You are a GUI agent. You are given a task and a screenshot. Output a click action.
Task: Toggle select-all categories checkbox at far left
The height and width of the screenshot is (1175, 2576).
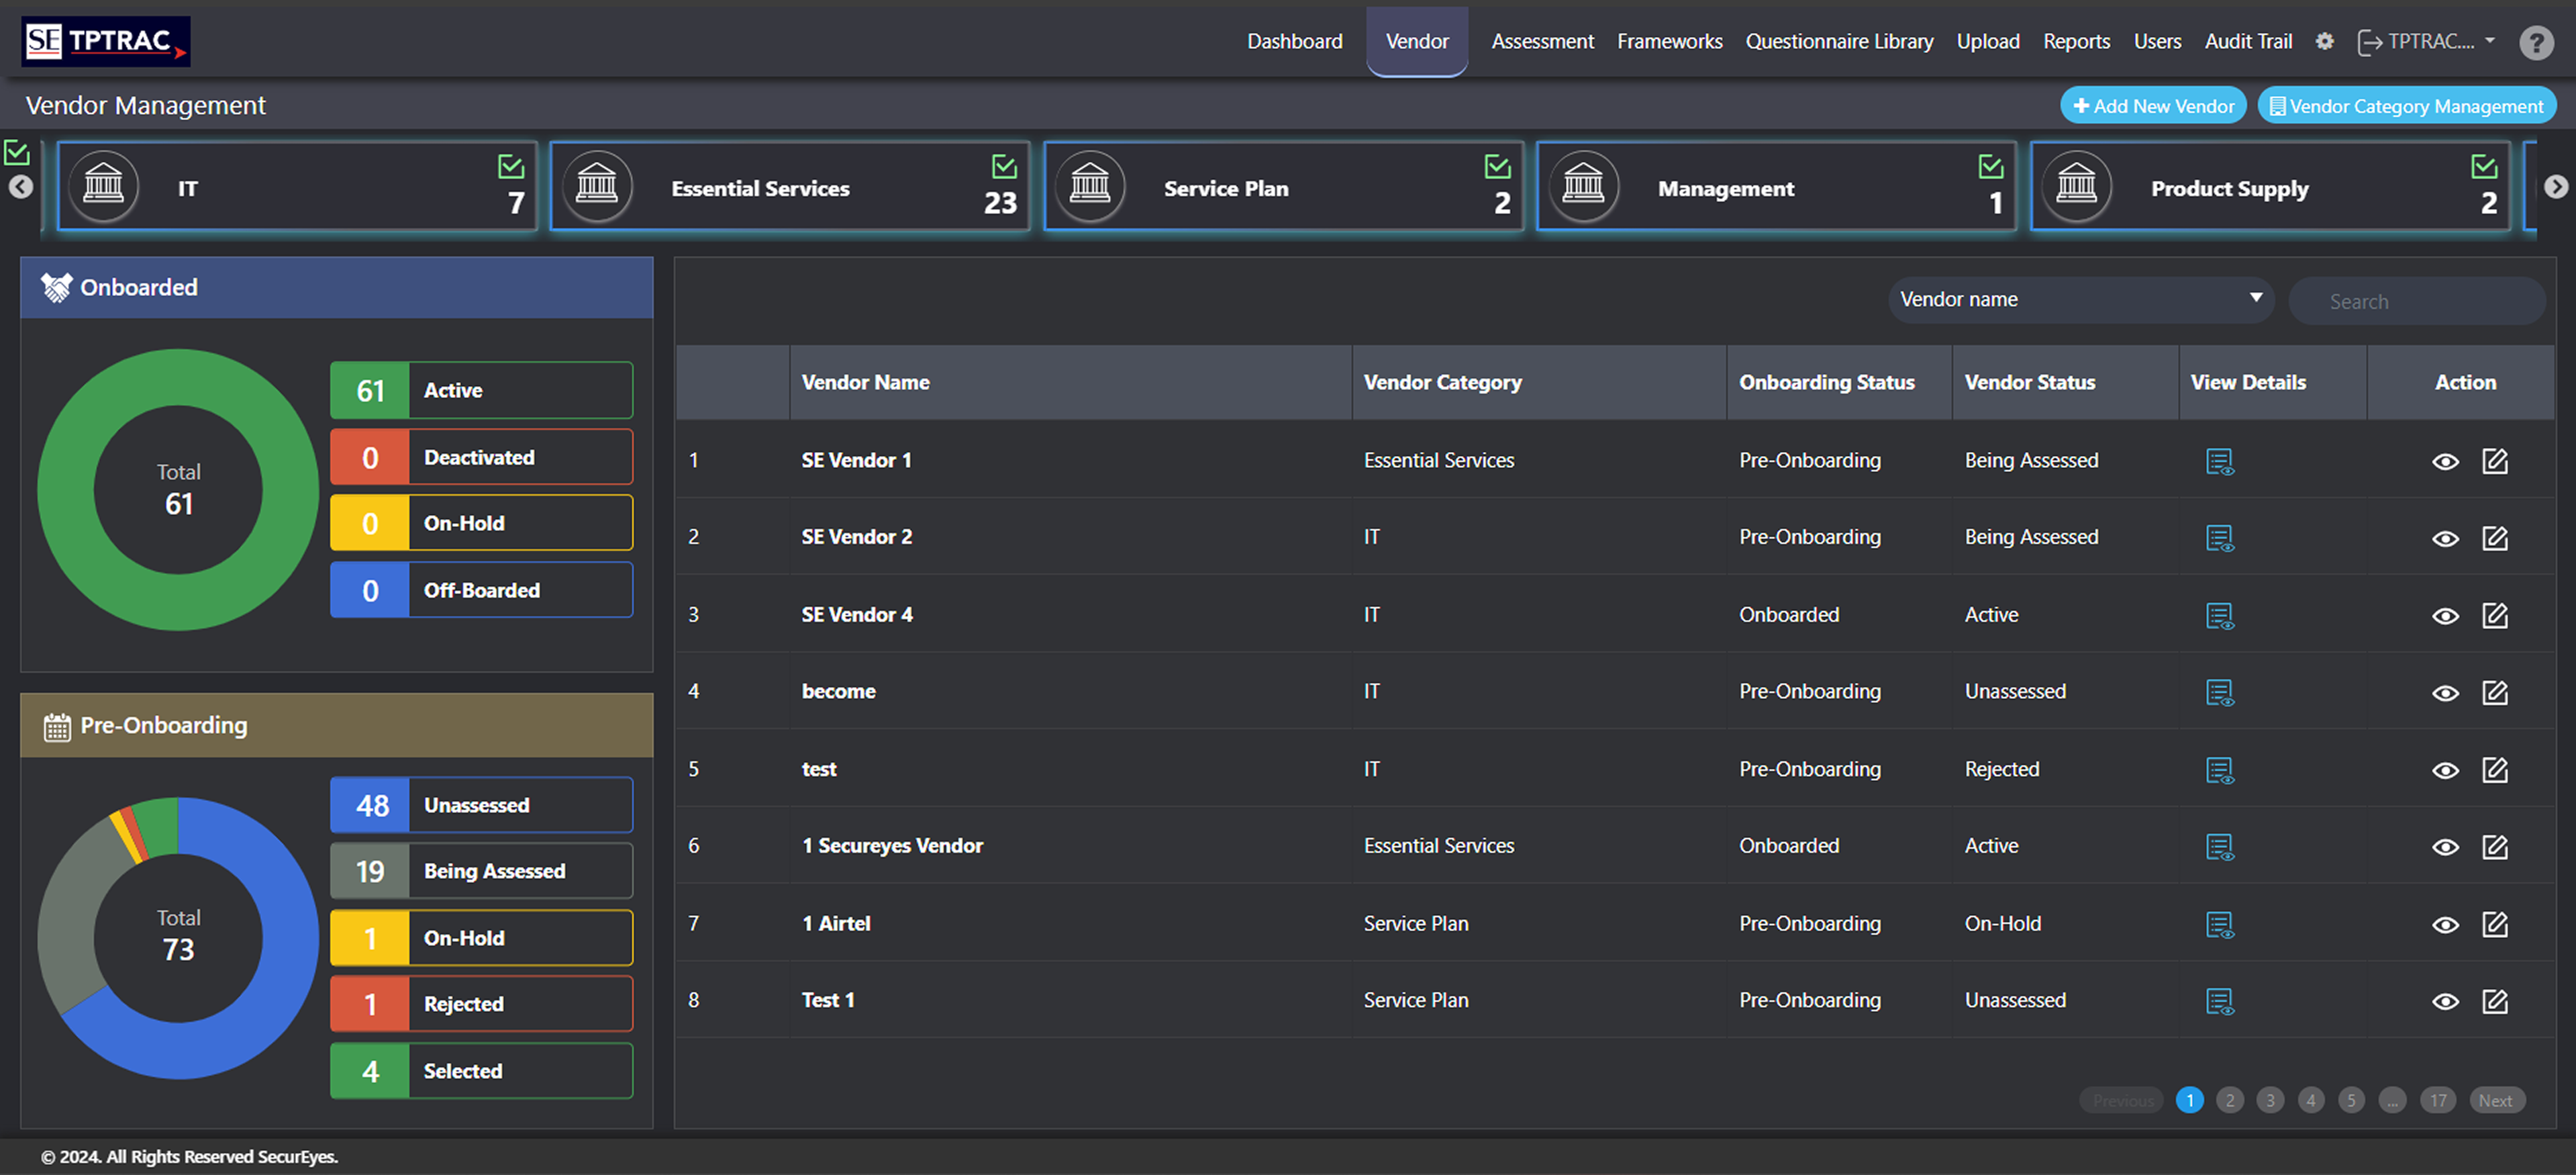[x=17, y=153]
